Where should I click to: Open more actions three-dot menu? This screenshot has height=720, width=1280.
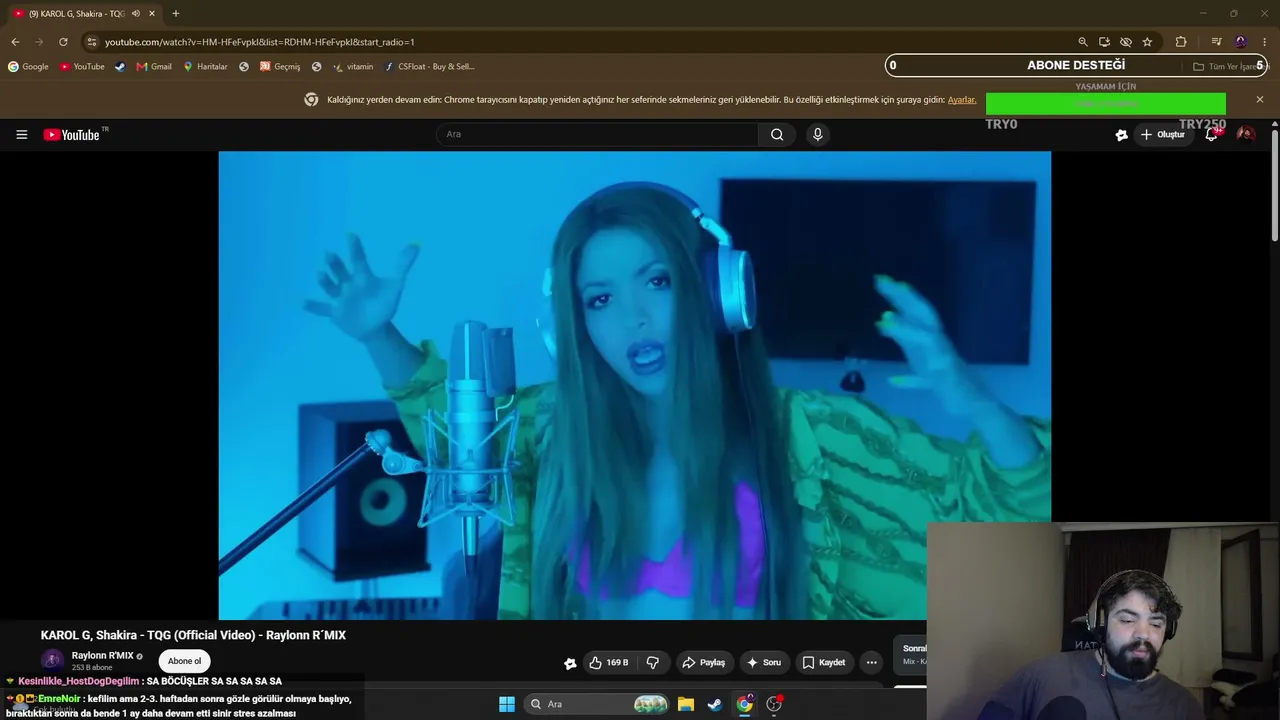[x=871, y=662]
